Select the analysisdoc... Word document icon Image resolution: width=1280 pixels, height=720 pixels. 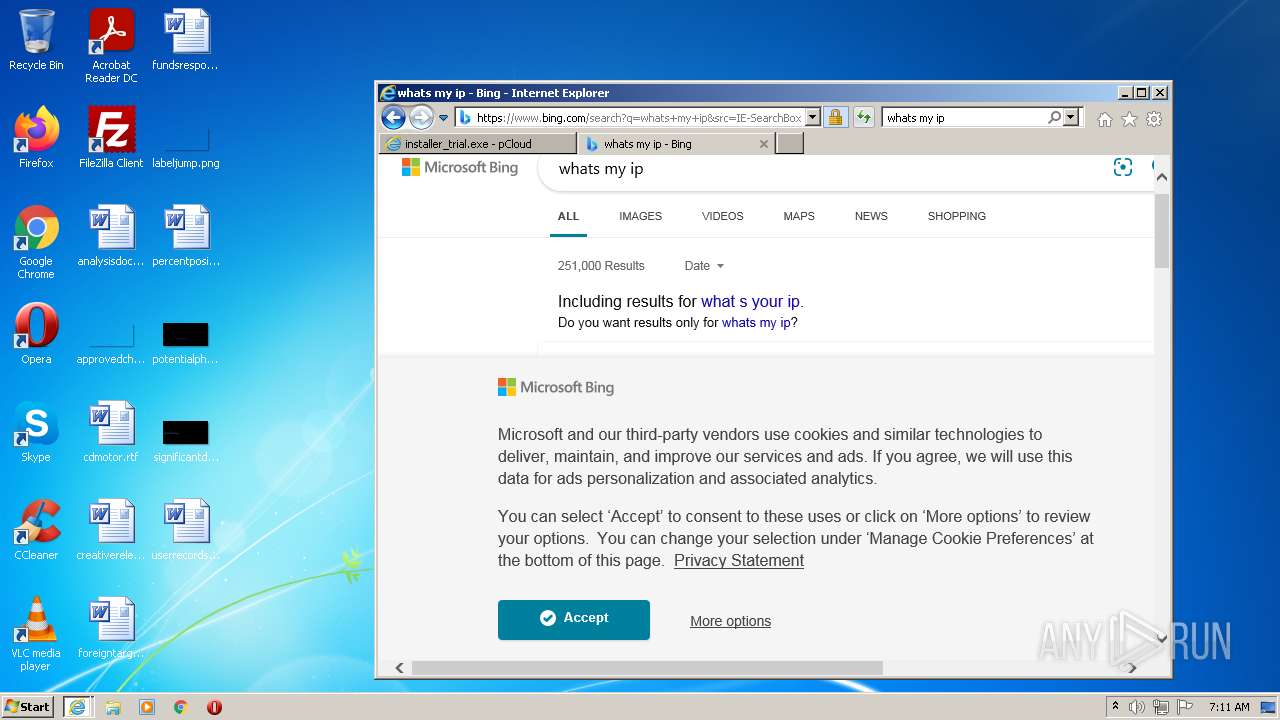[x=111, y=236]
